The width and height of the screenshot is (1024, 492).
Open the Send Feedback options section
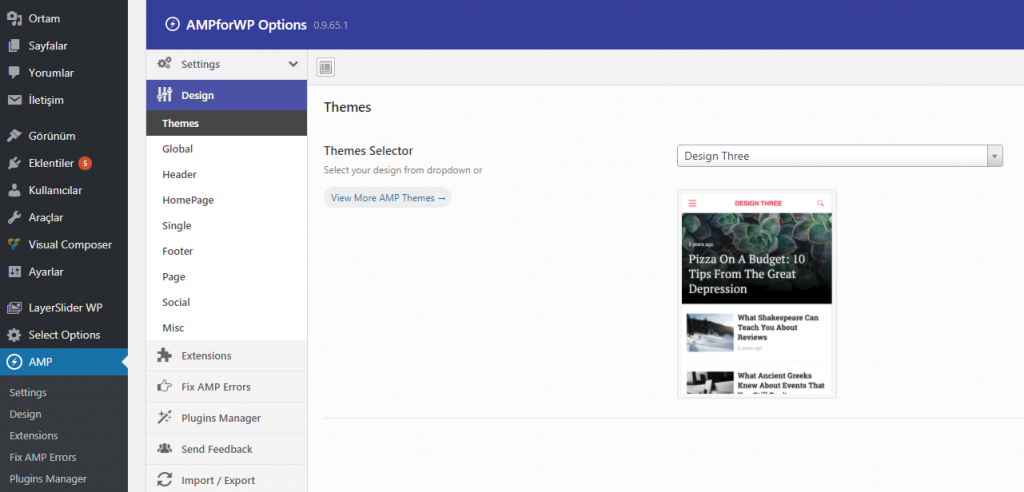pyautogui.click(x=227, y=449)
